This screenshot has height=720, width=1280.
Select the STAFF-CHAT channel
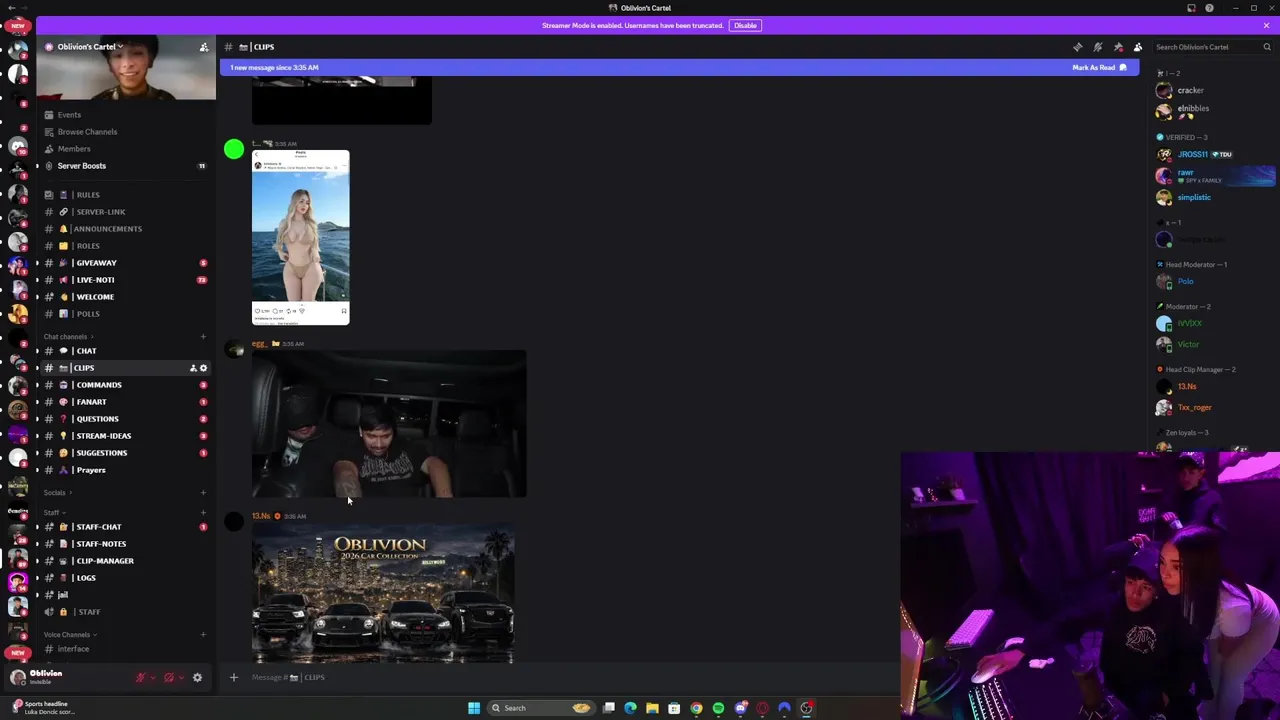tap(125, 527)
